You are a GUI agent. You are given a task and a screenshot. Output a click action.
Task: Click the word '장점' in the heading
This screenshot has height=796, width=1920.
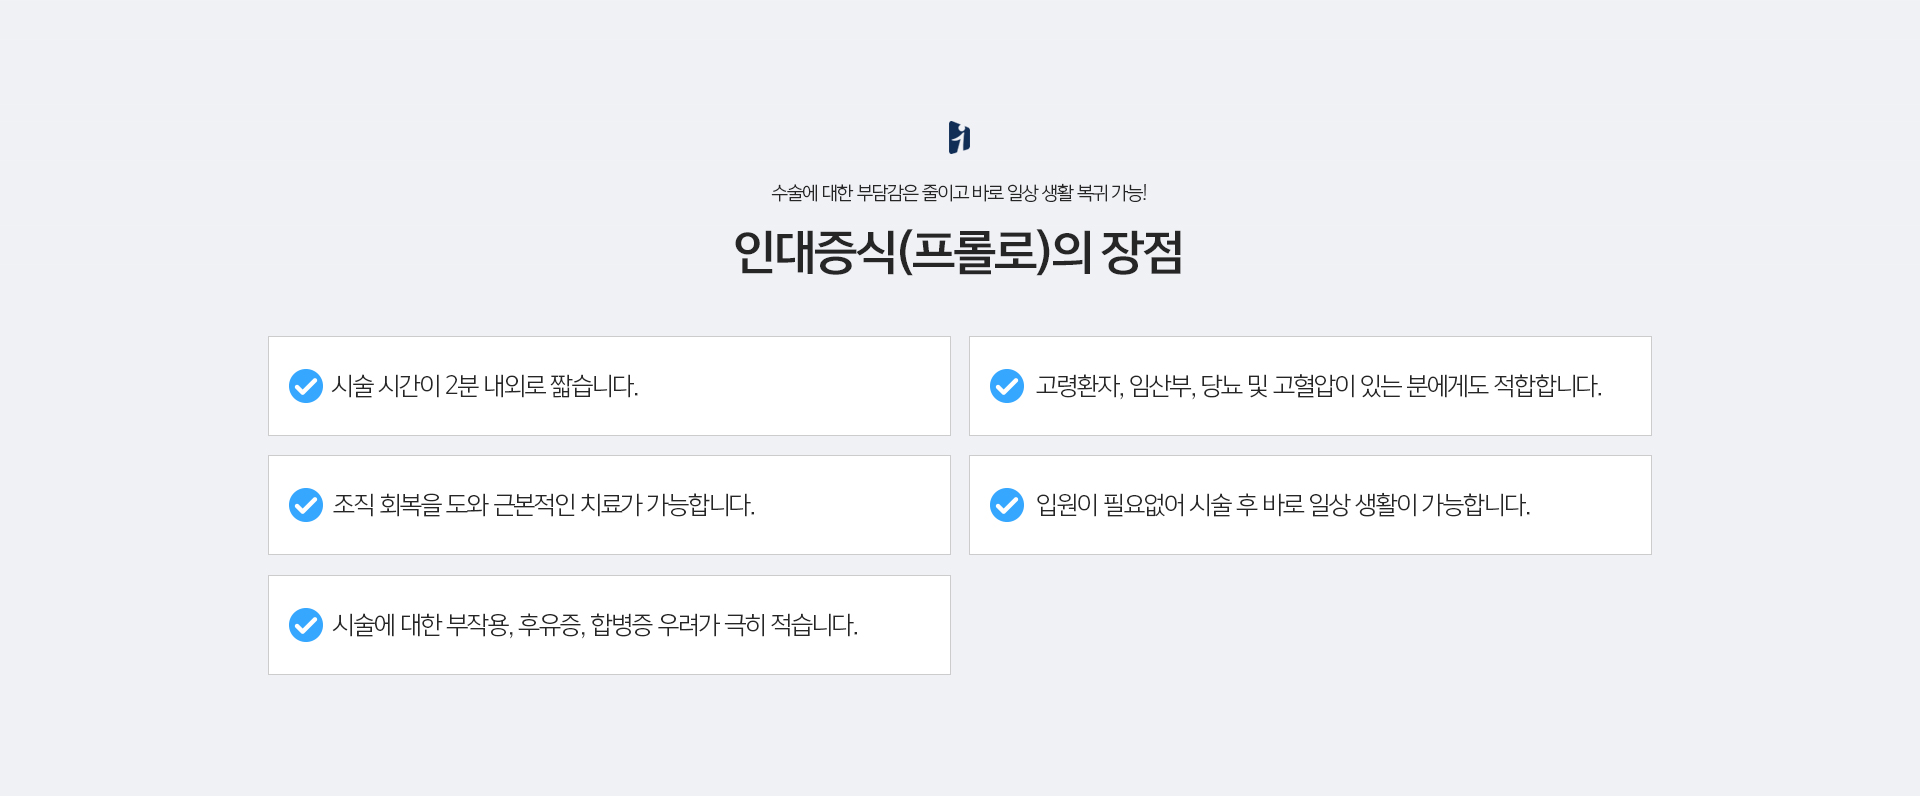(x=1142, y=252)
